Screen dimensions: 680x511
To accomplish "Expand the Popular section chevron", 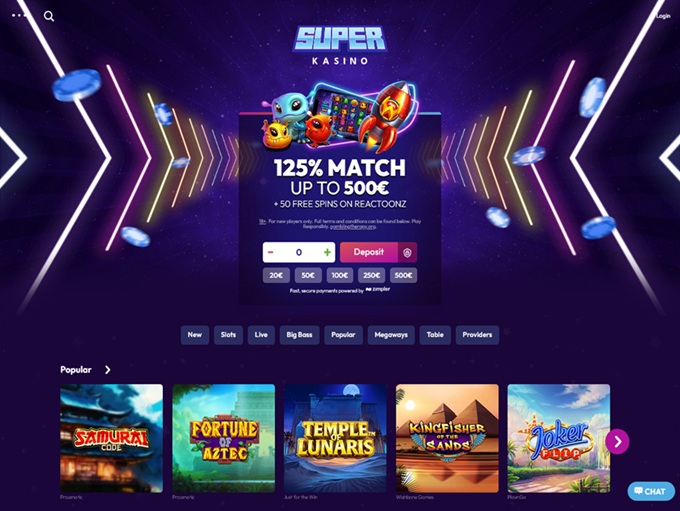I will point(108,370).
